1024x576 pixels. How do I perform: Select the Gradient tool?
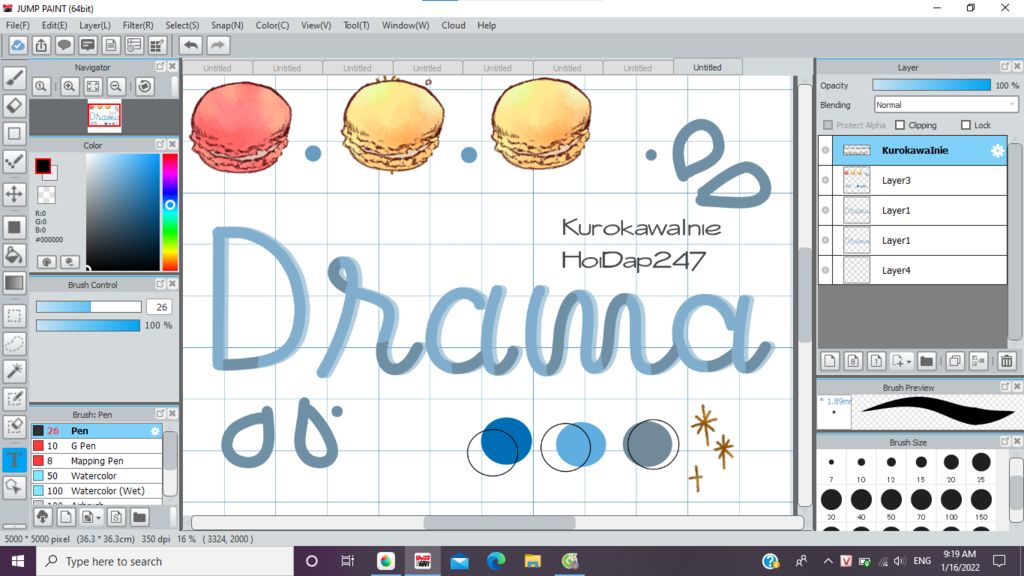(14, 283)
